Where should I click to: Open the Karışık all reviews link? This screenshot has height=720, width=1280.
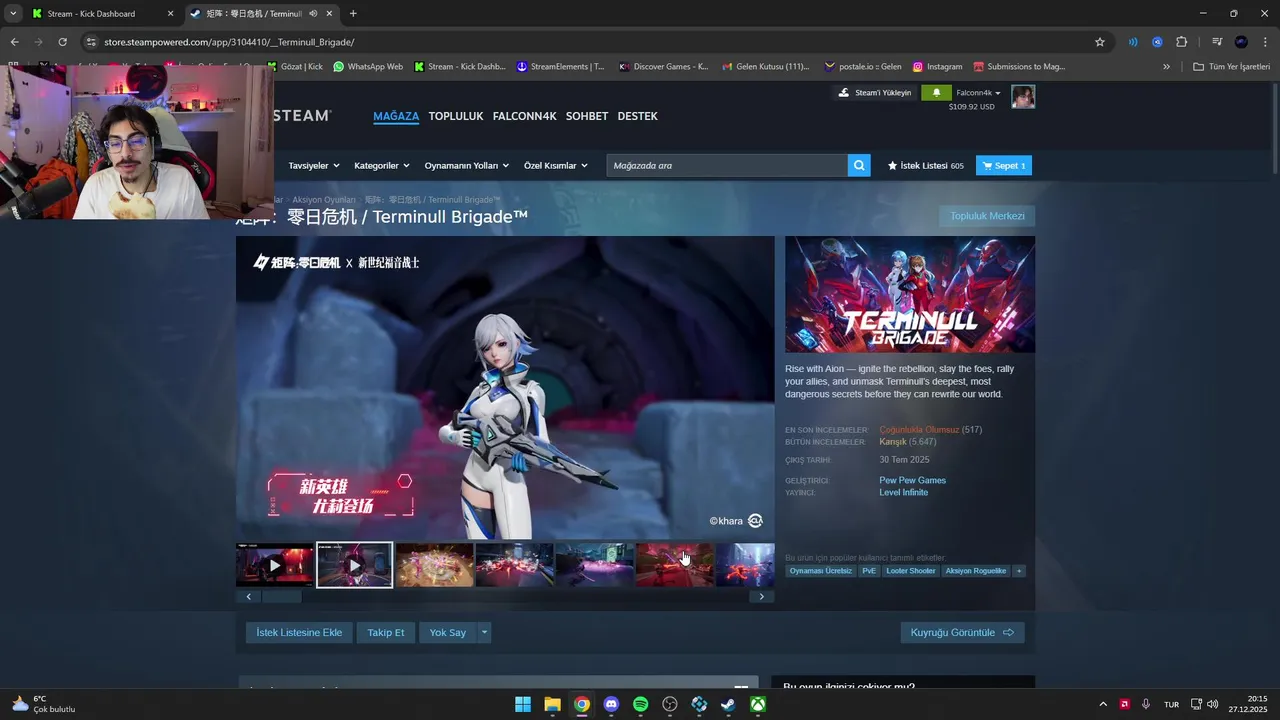pyautogui.click(x=892, y=441)
